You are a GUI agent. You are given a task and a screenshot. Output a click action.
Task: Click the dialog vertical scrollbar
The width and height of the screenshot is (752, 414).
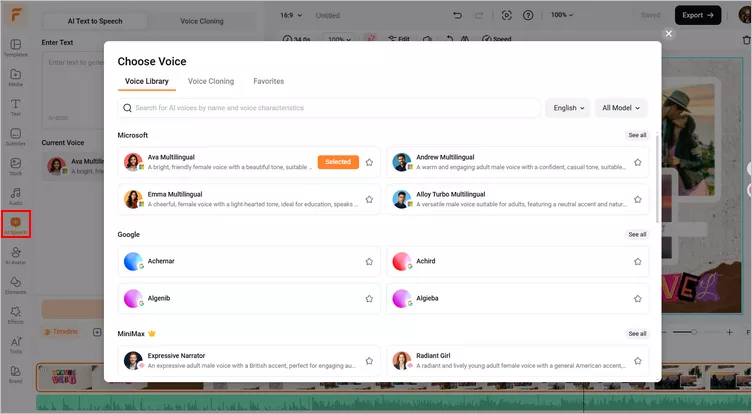click(x=657, y=180)
